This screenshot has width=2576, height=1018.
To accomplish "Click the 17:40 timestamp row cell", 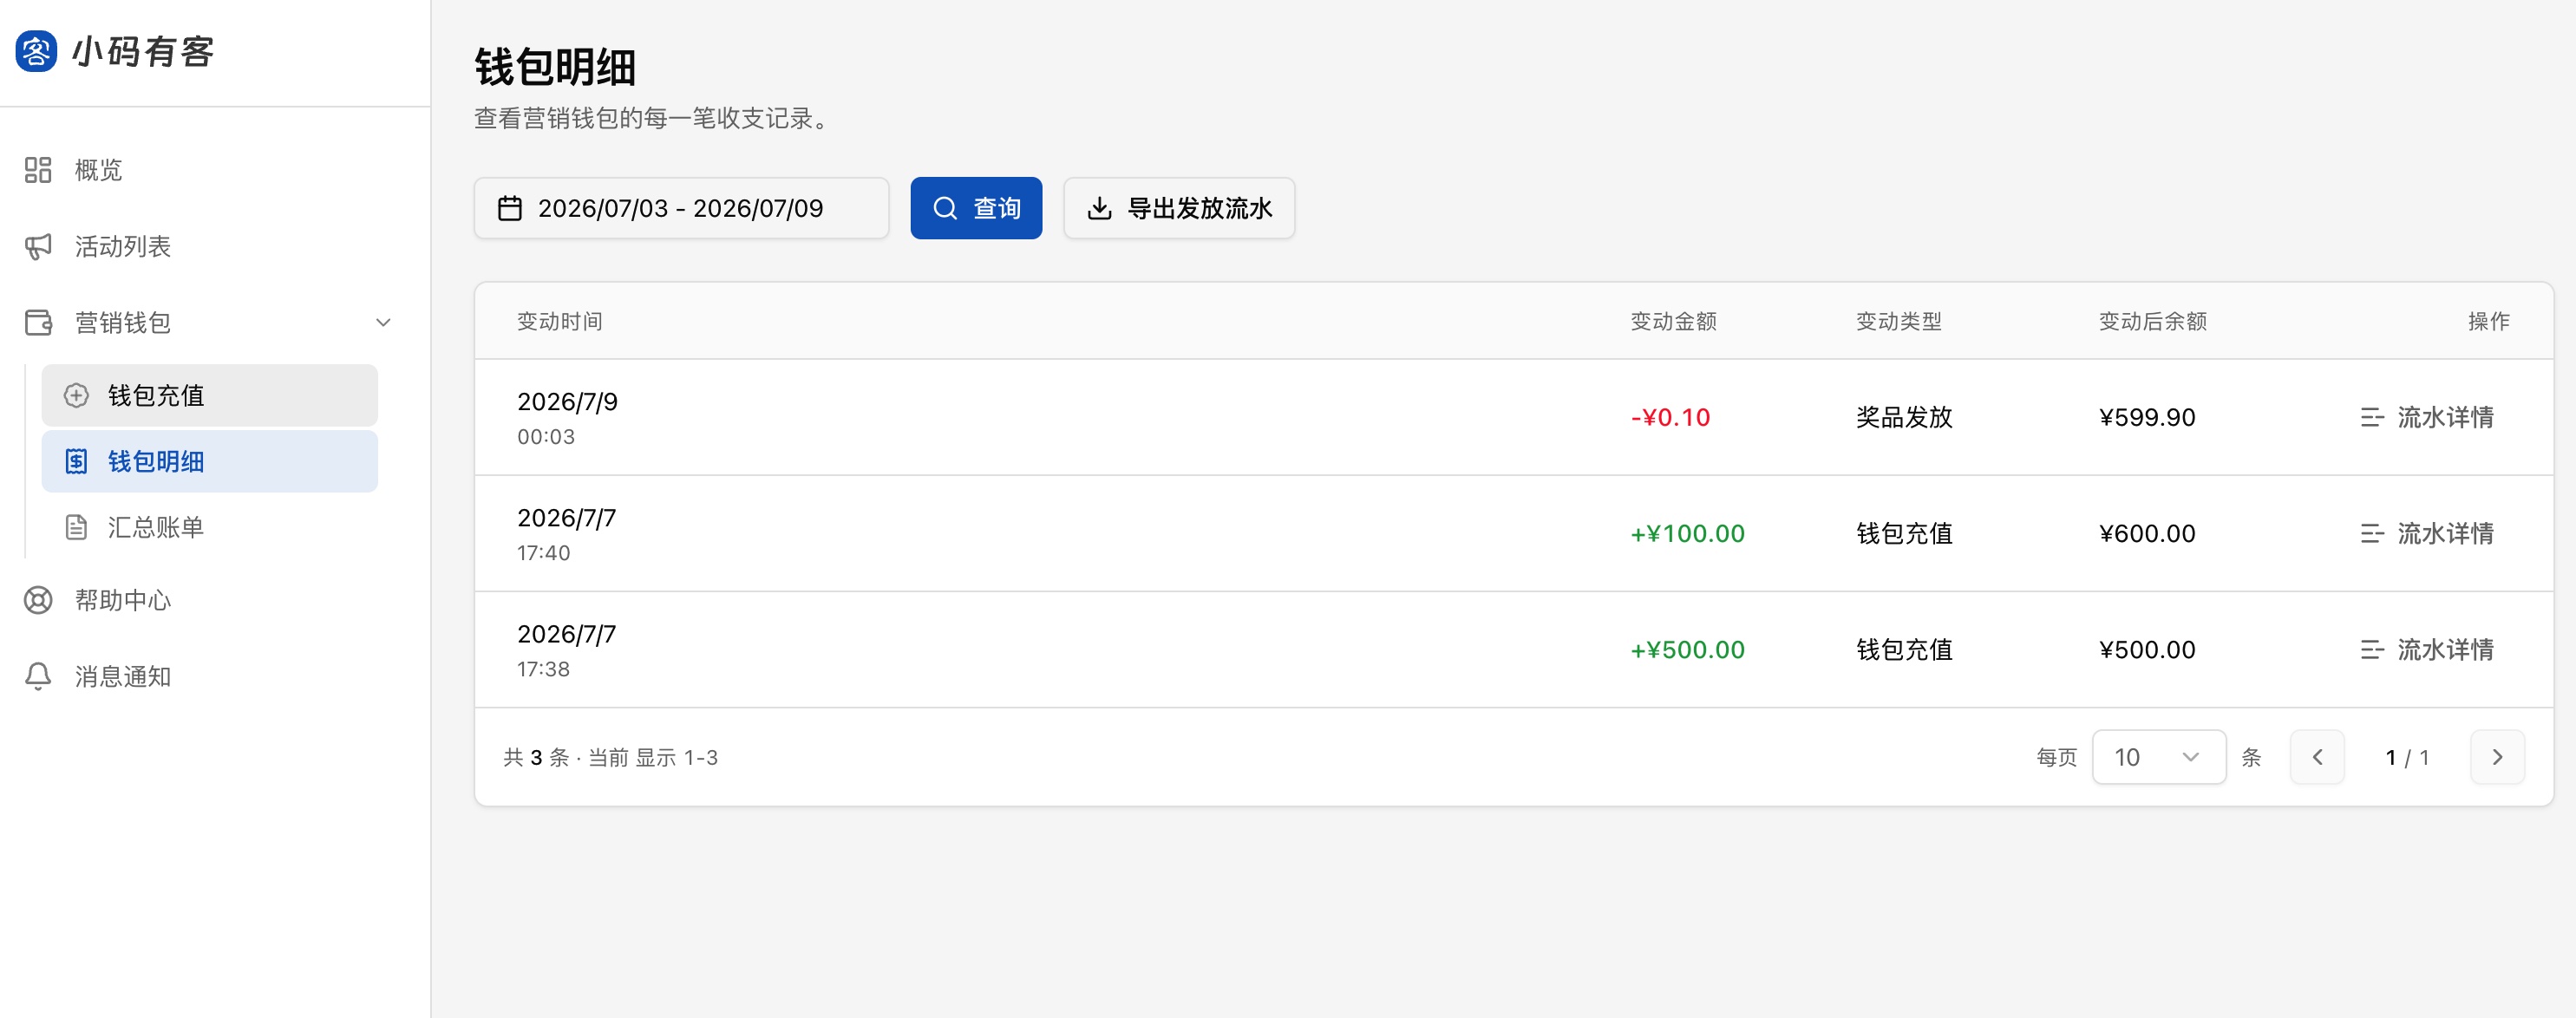I will [x=566, y=534].
